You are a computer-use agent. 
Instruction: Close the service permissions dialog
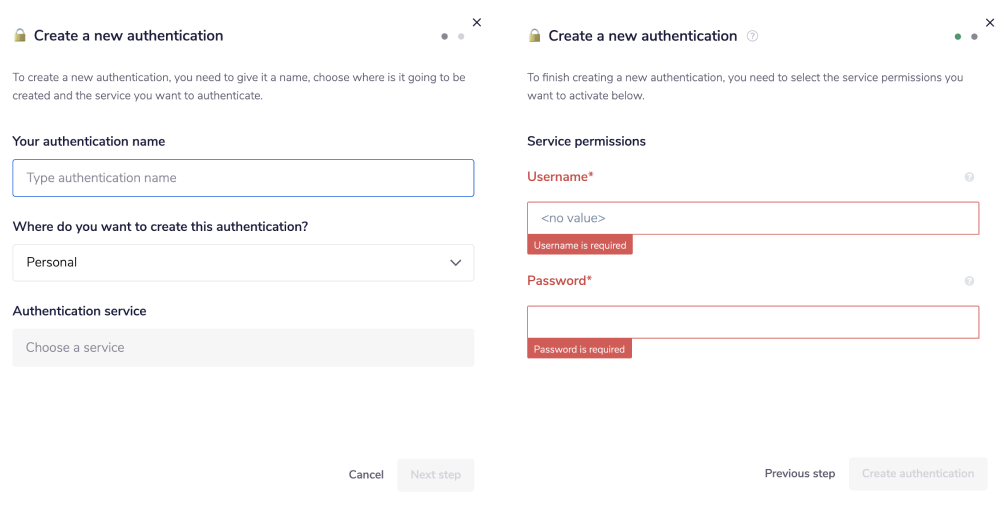990,22
